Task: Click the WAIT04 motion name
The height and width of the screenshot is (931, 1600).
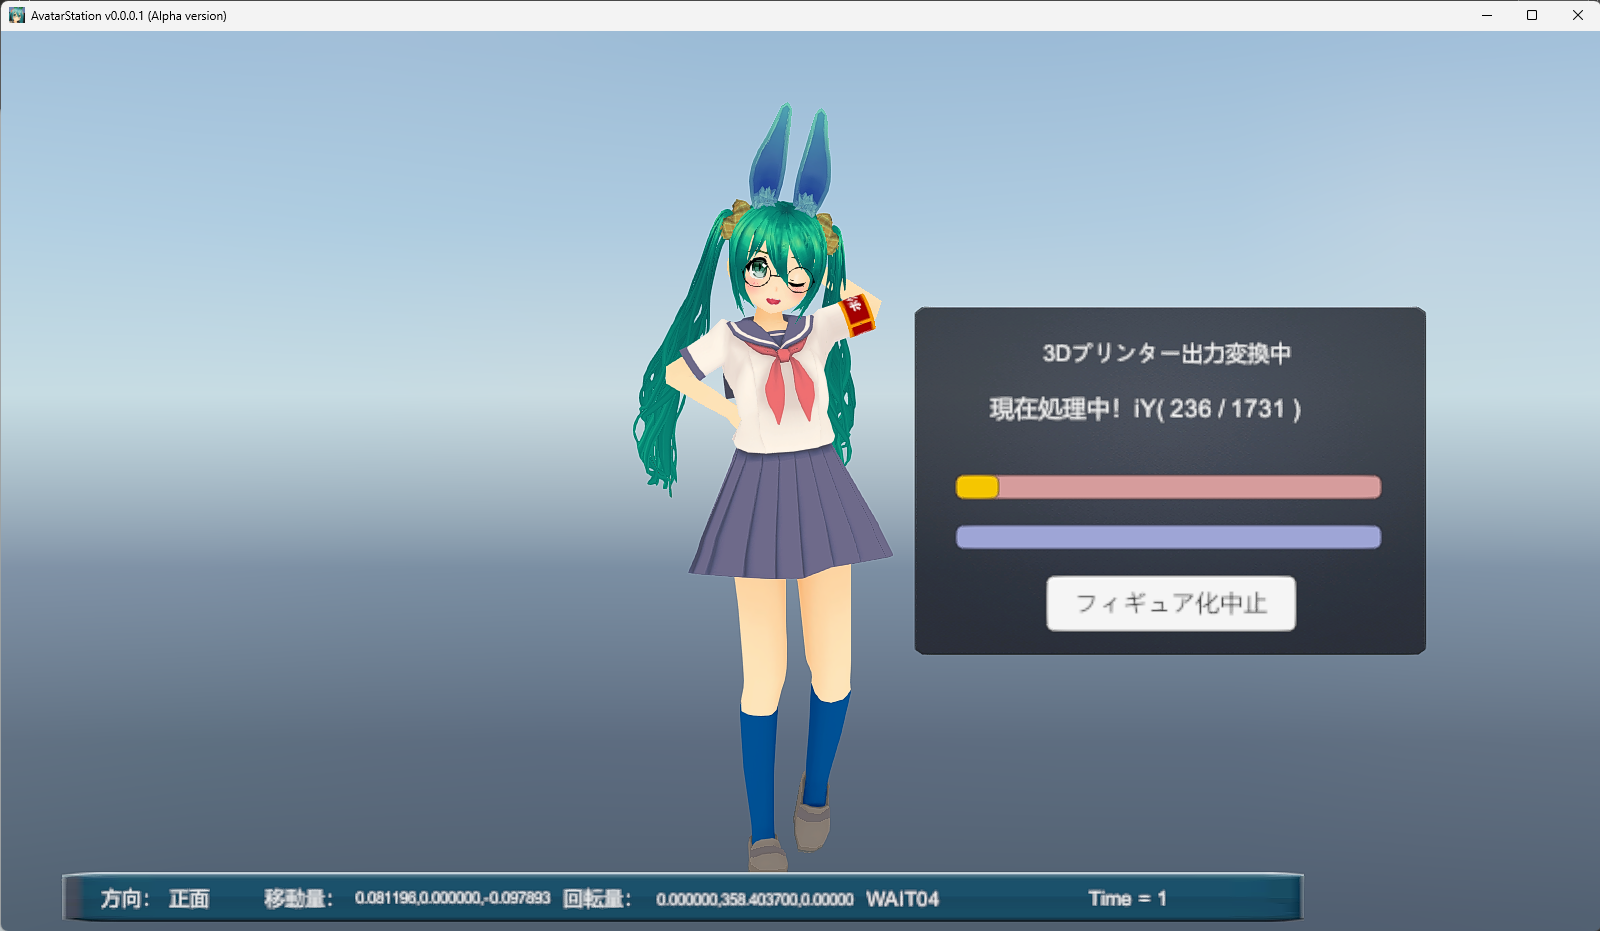Action: pos(902,899)
